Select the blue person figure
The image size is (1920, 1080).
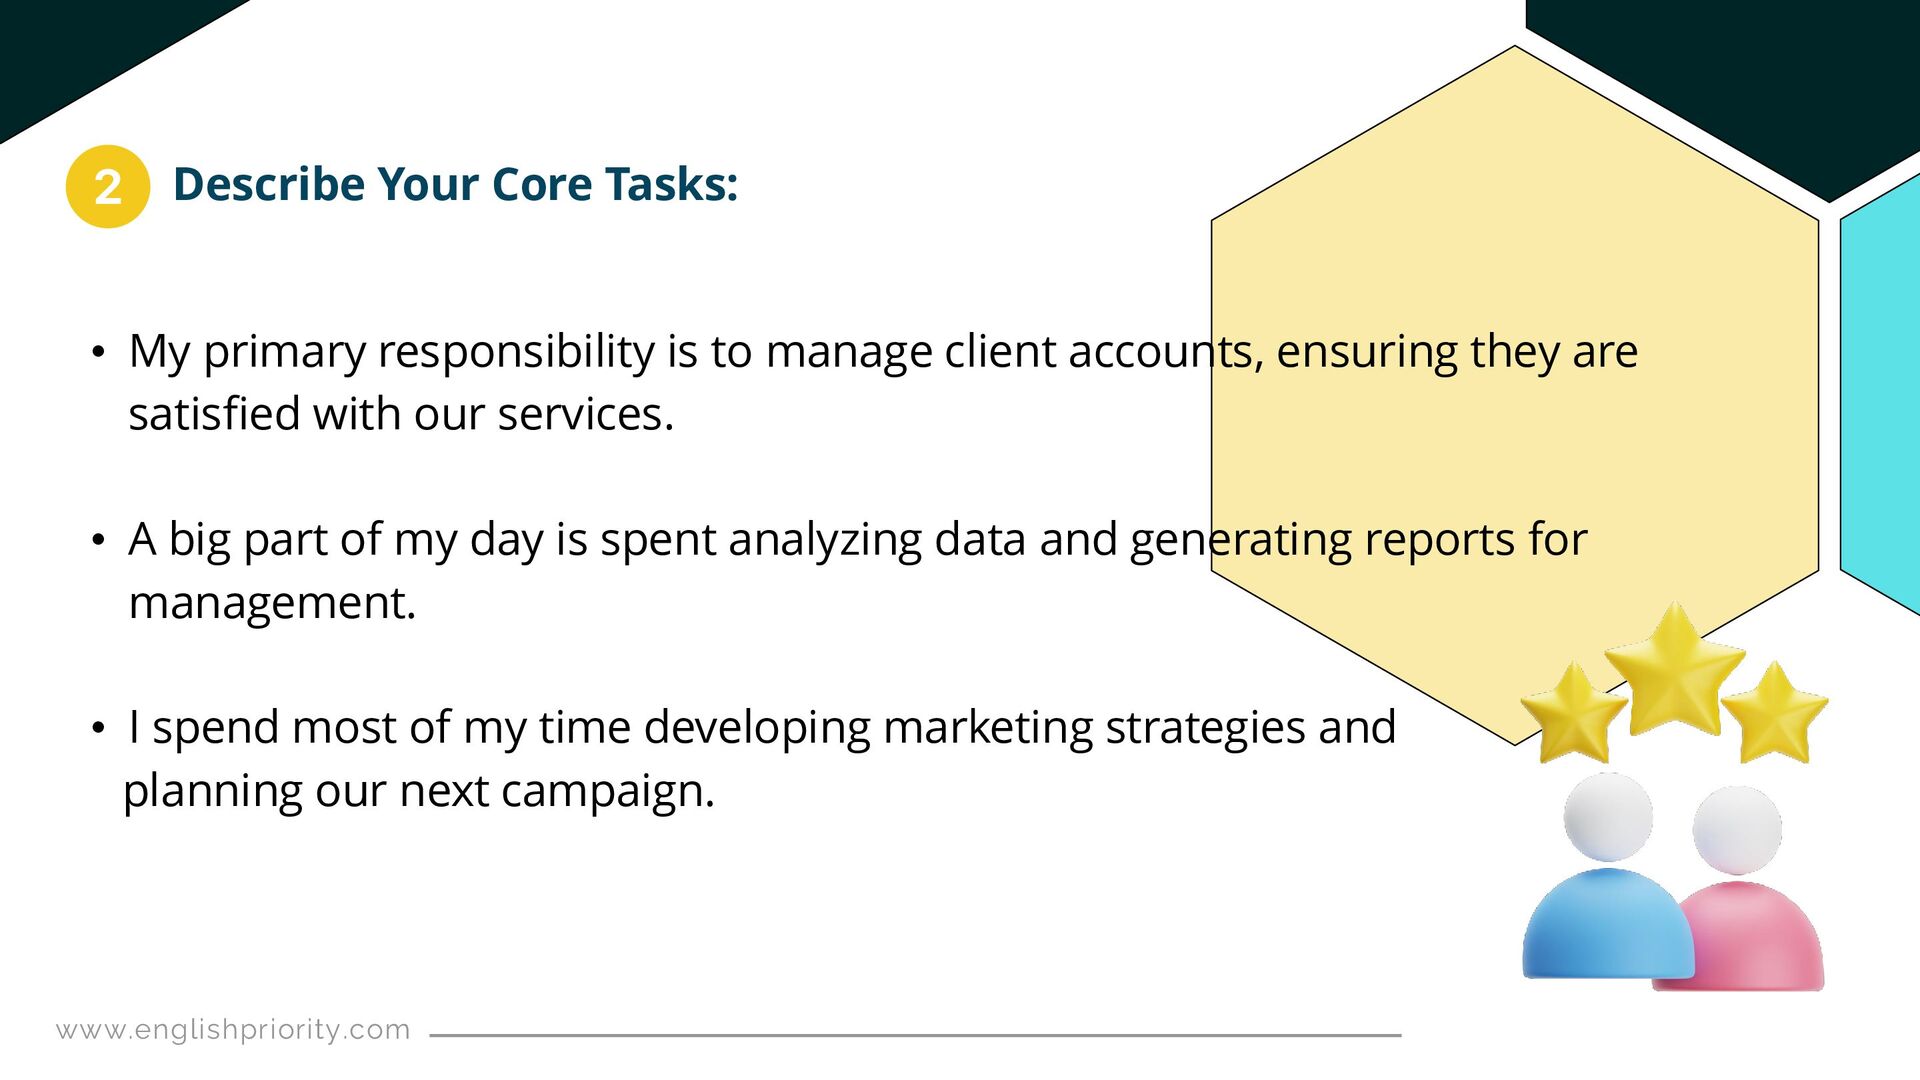[x=1607, y=876]
